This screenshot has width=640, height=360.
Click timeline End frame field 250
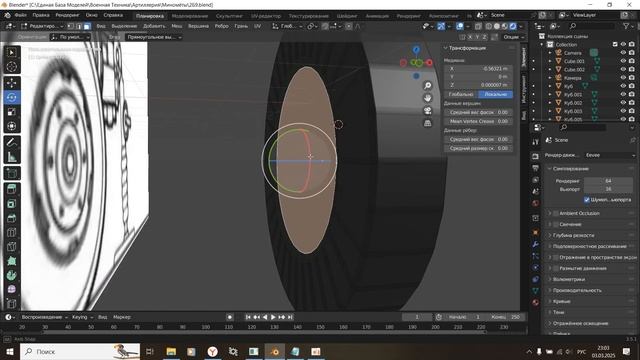[x=506, y=317]
